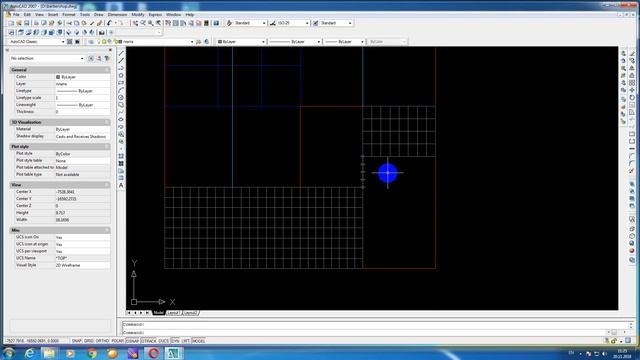Viewport: 640px width, 360px height.
Task: Click the Select Objects icon in Properties palette
Action: pyautogui.click(x=99, y=58)
